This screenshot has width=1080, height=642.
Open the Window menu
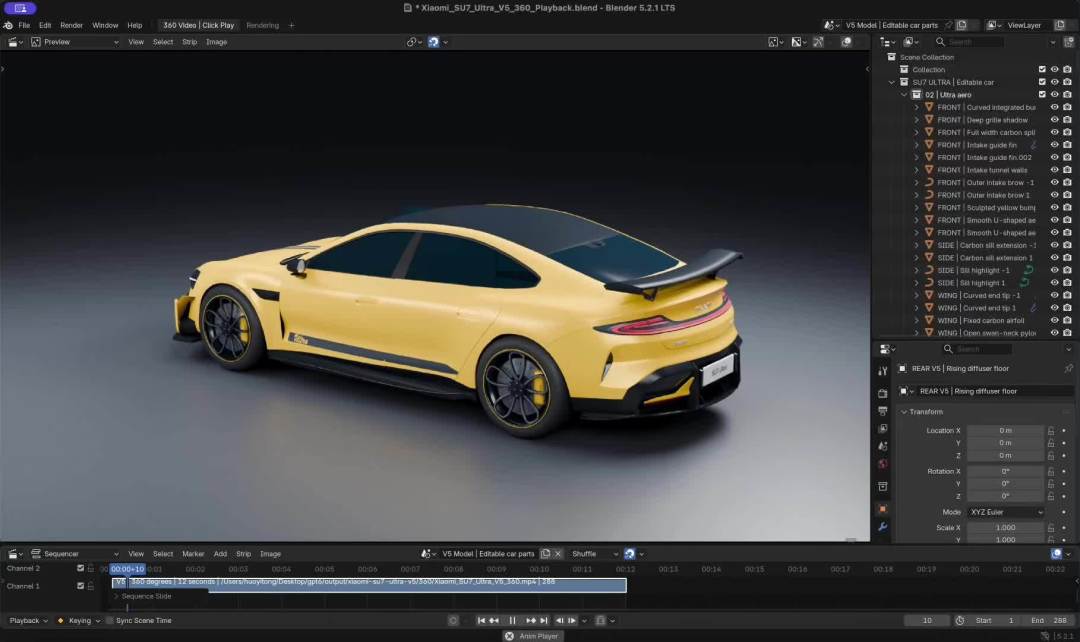coord(105,25)
